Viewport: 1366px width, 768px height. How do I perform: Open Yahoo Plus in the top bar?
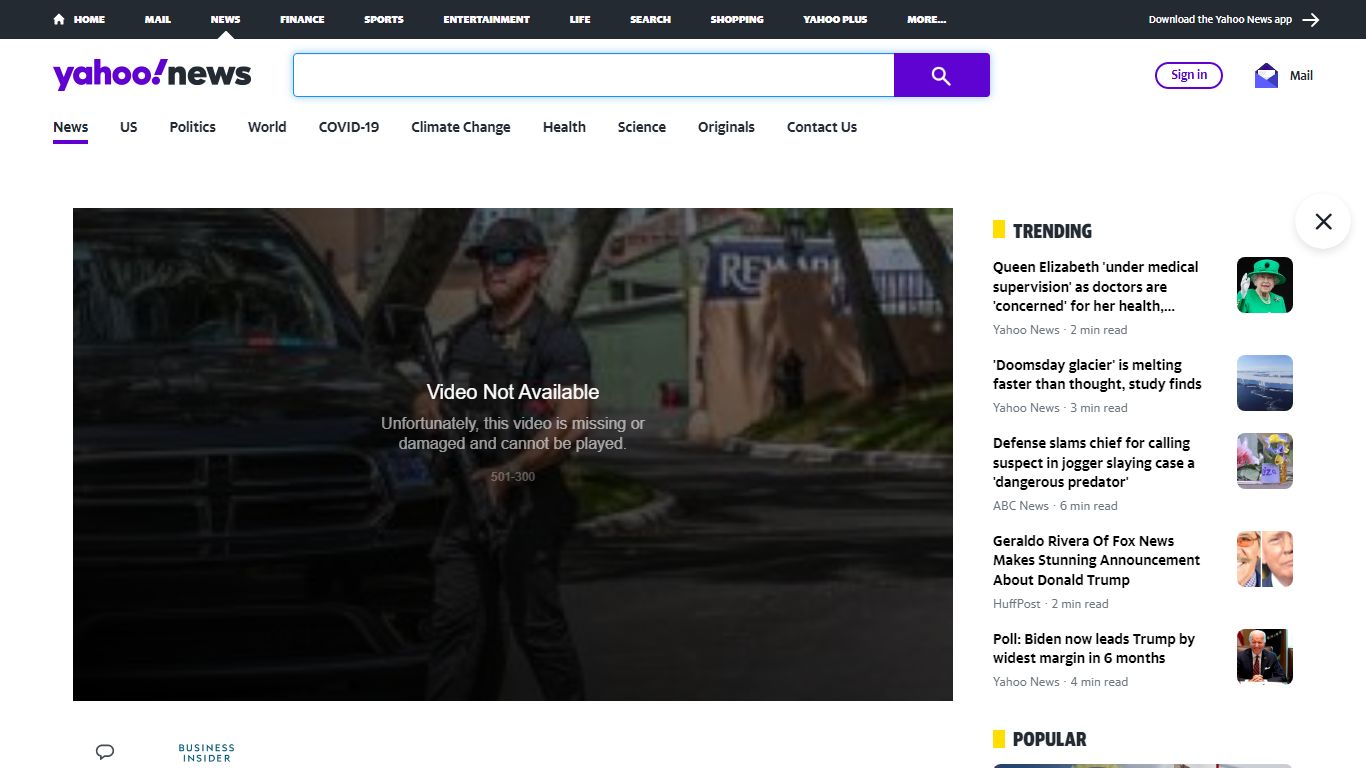(835, 19)
